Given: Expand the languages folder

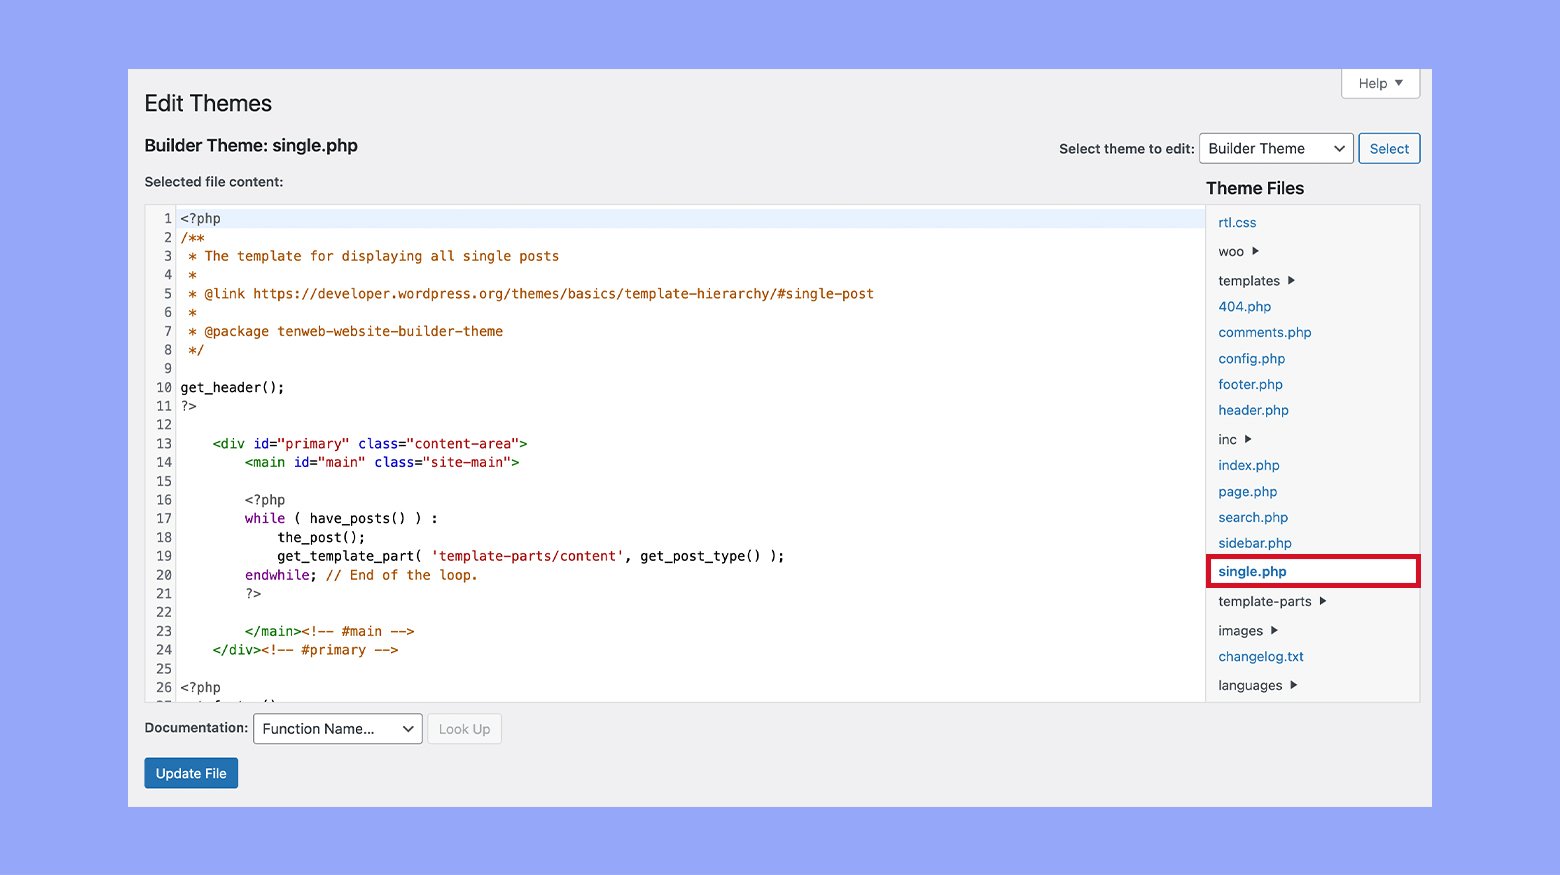Looking at the screenshot, I should click(1257, 686).
